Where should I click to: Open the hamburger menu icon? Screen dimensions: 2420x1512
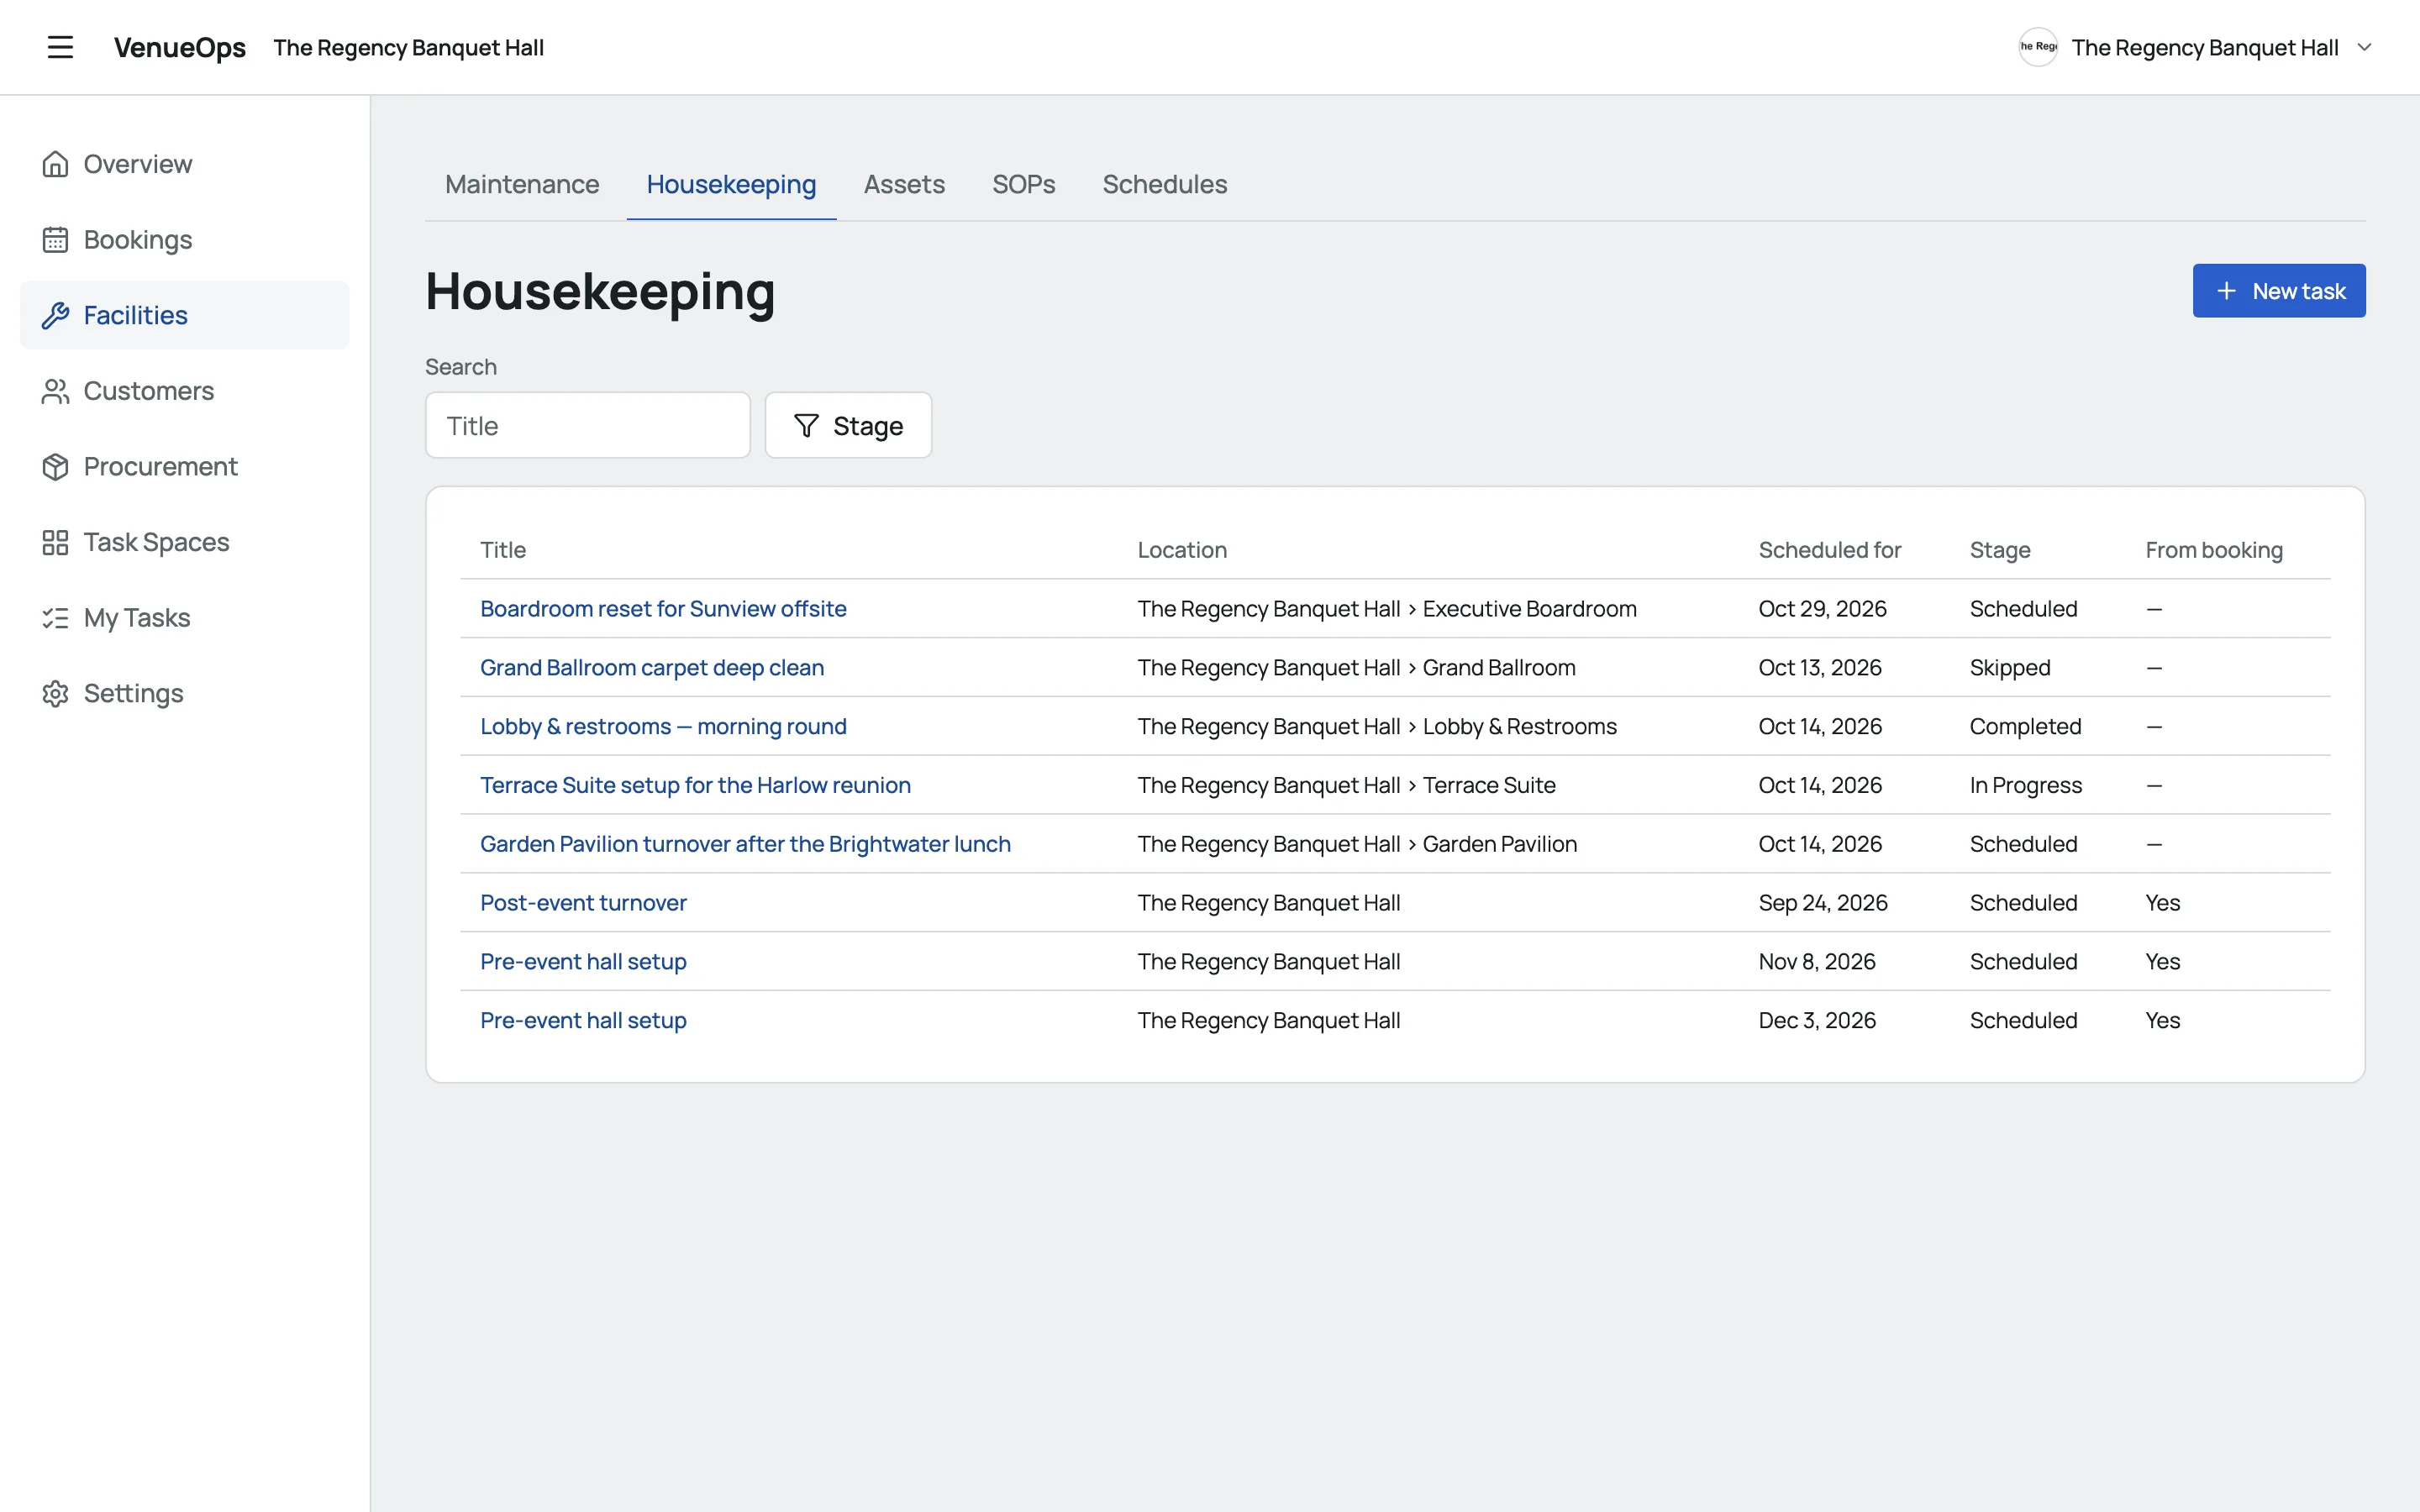60,47
